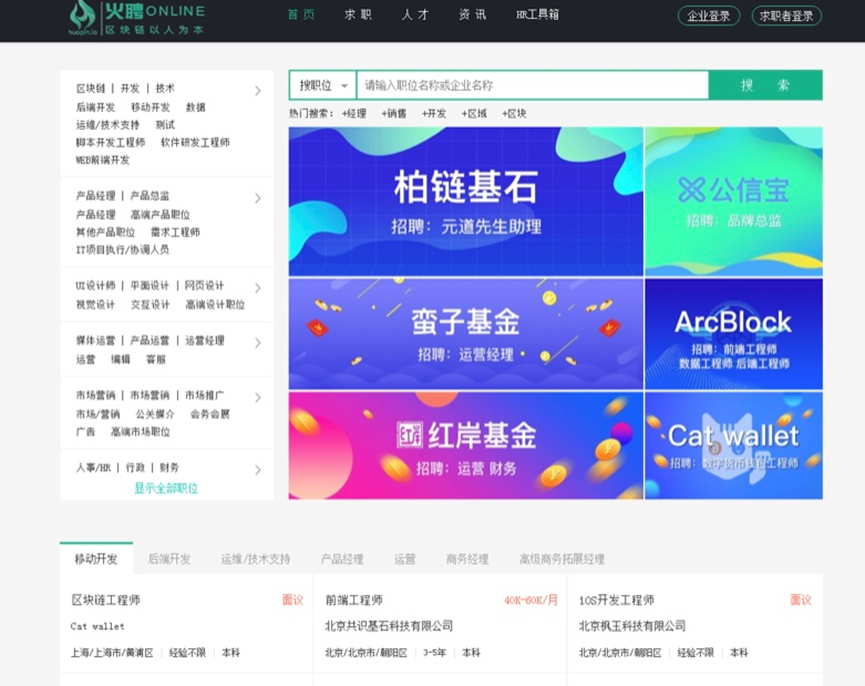Viewport: 865px width, 686px height.
Task: Focus the job or company name search field
Action: point(532,85)
